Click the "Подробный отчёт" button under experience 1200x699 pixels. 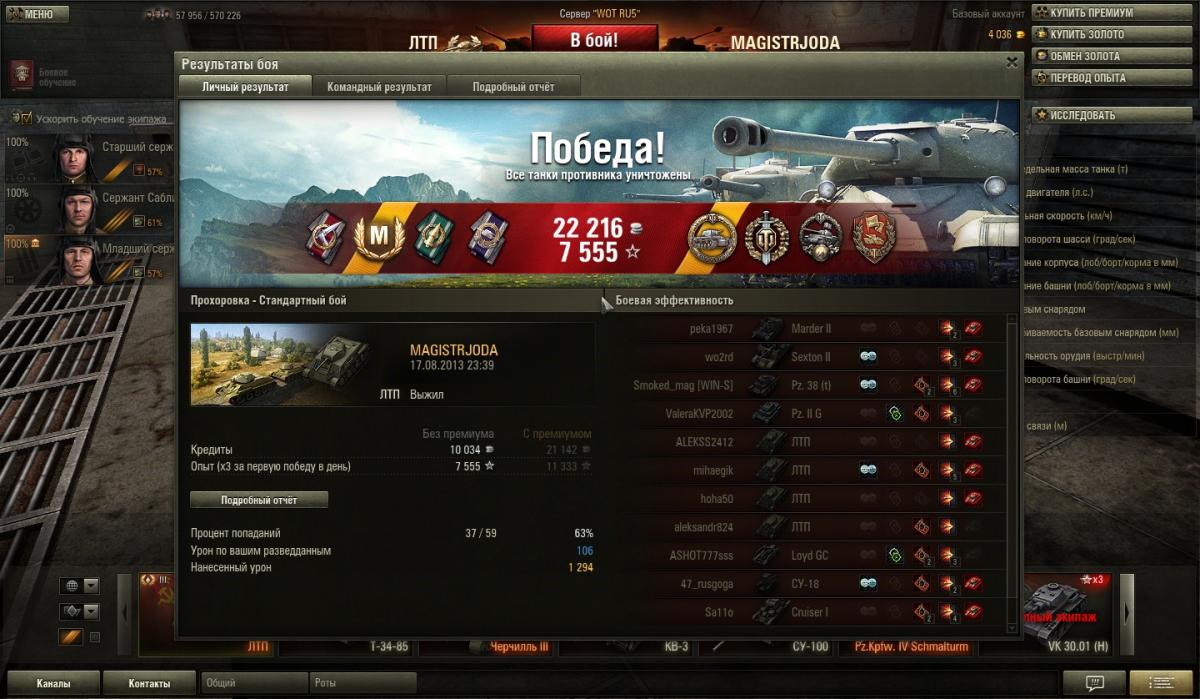pos(259,499)
